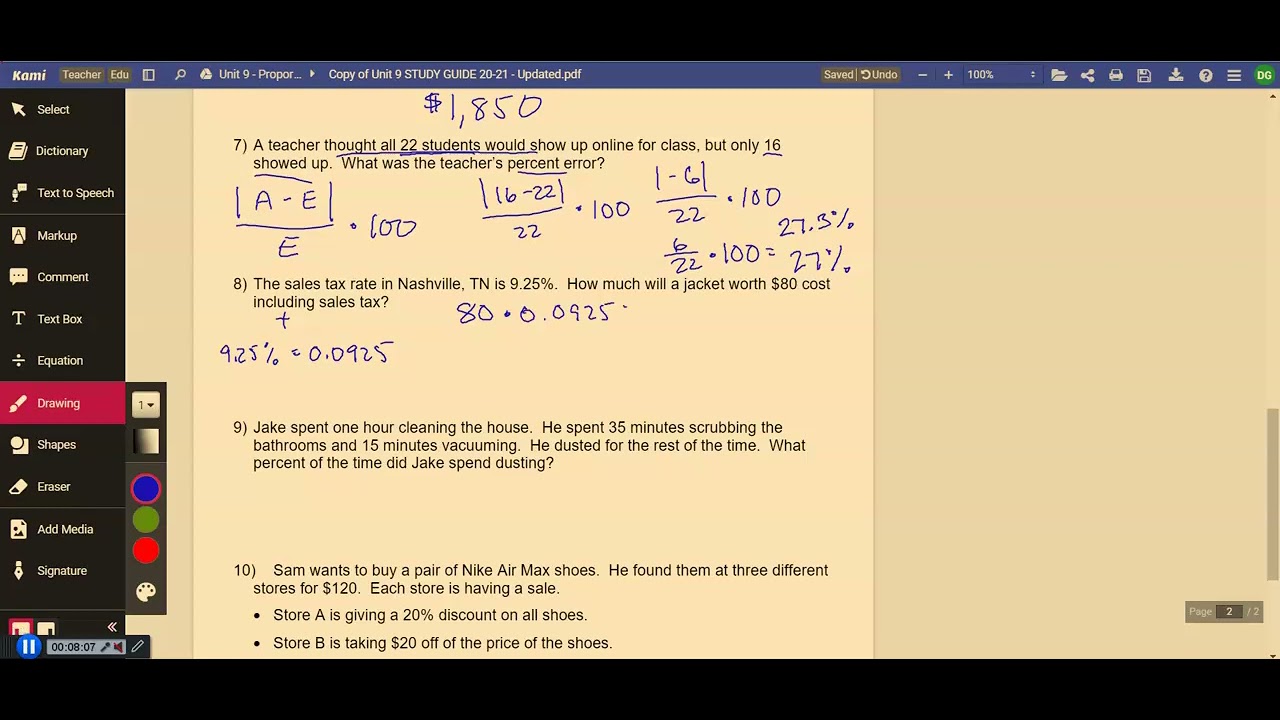Pick the blue drawing color
The height and width of the screenshot is (720, 1280).
(146, 489)
